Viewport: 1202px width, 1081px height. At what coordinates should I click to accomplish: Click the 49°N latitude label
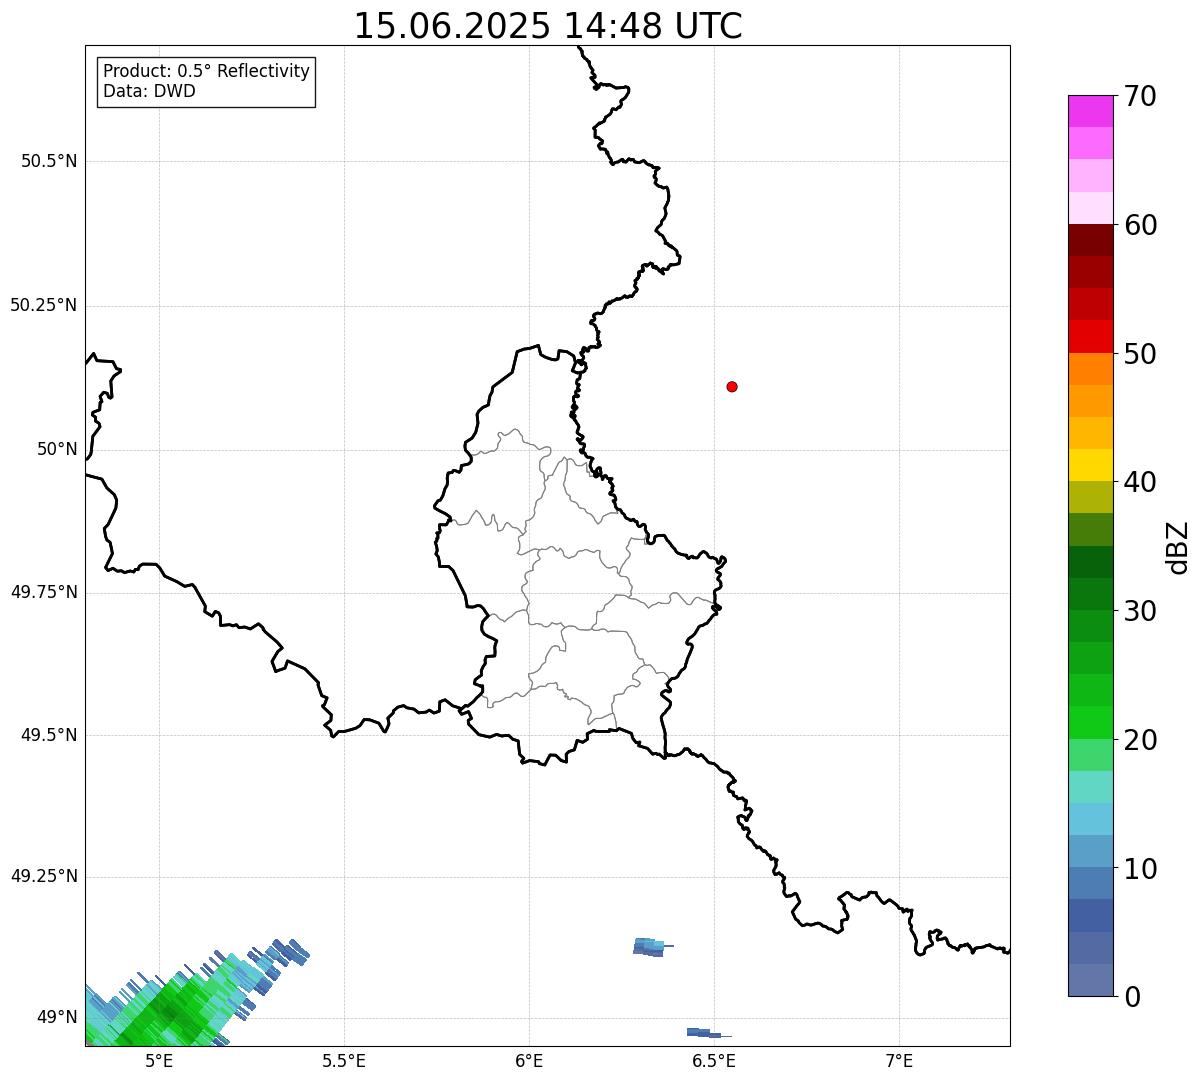click(x=57, y=1017)
